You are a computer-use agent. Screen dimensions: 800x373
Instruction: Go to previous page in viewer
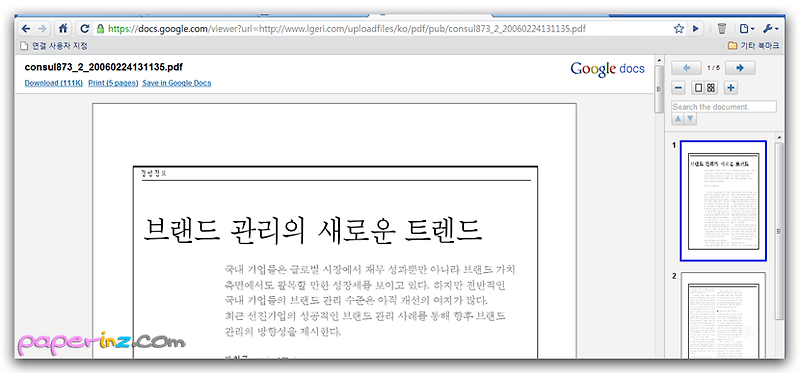tap(686, 68)
